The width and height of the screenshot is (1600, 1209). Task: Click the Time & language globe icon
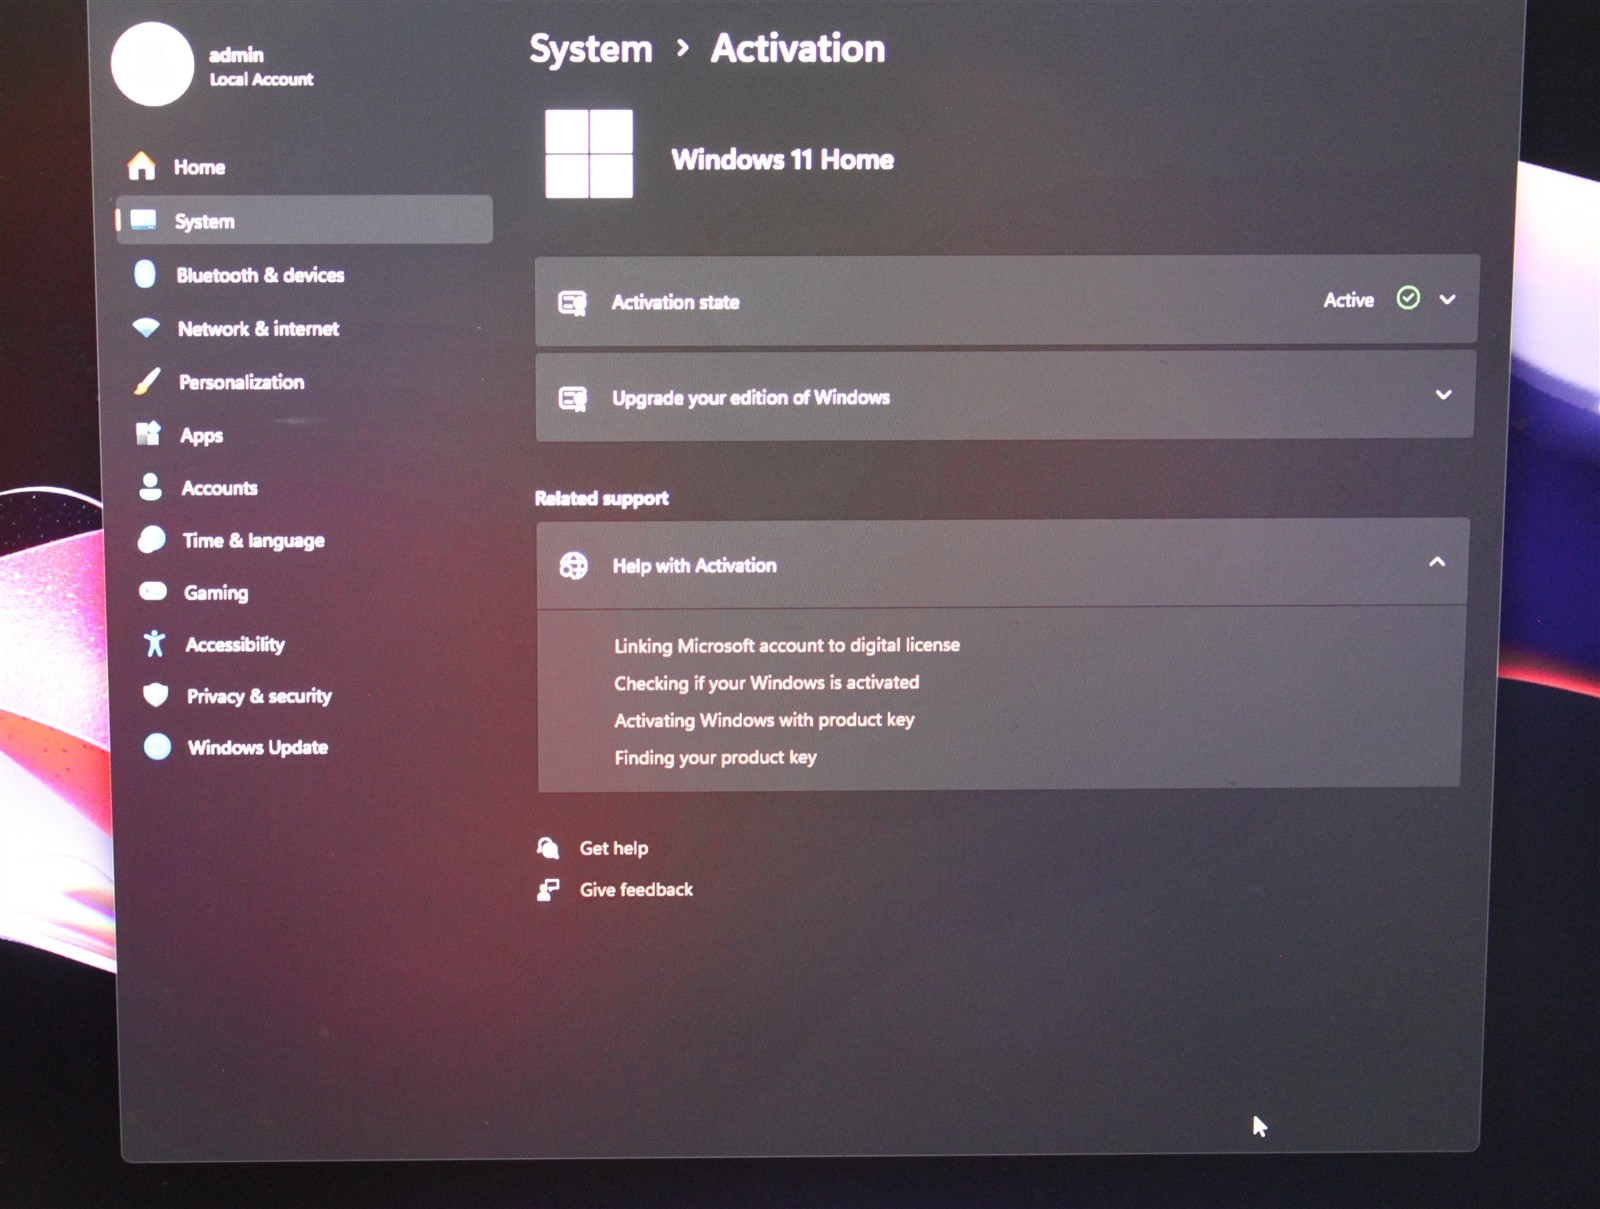point(151,539)
